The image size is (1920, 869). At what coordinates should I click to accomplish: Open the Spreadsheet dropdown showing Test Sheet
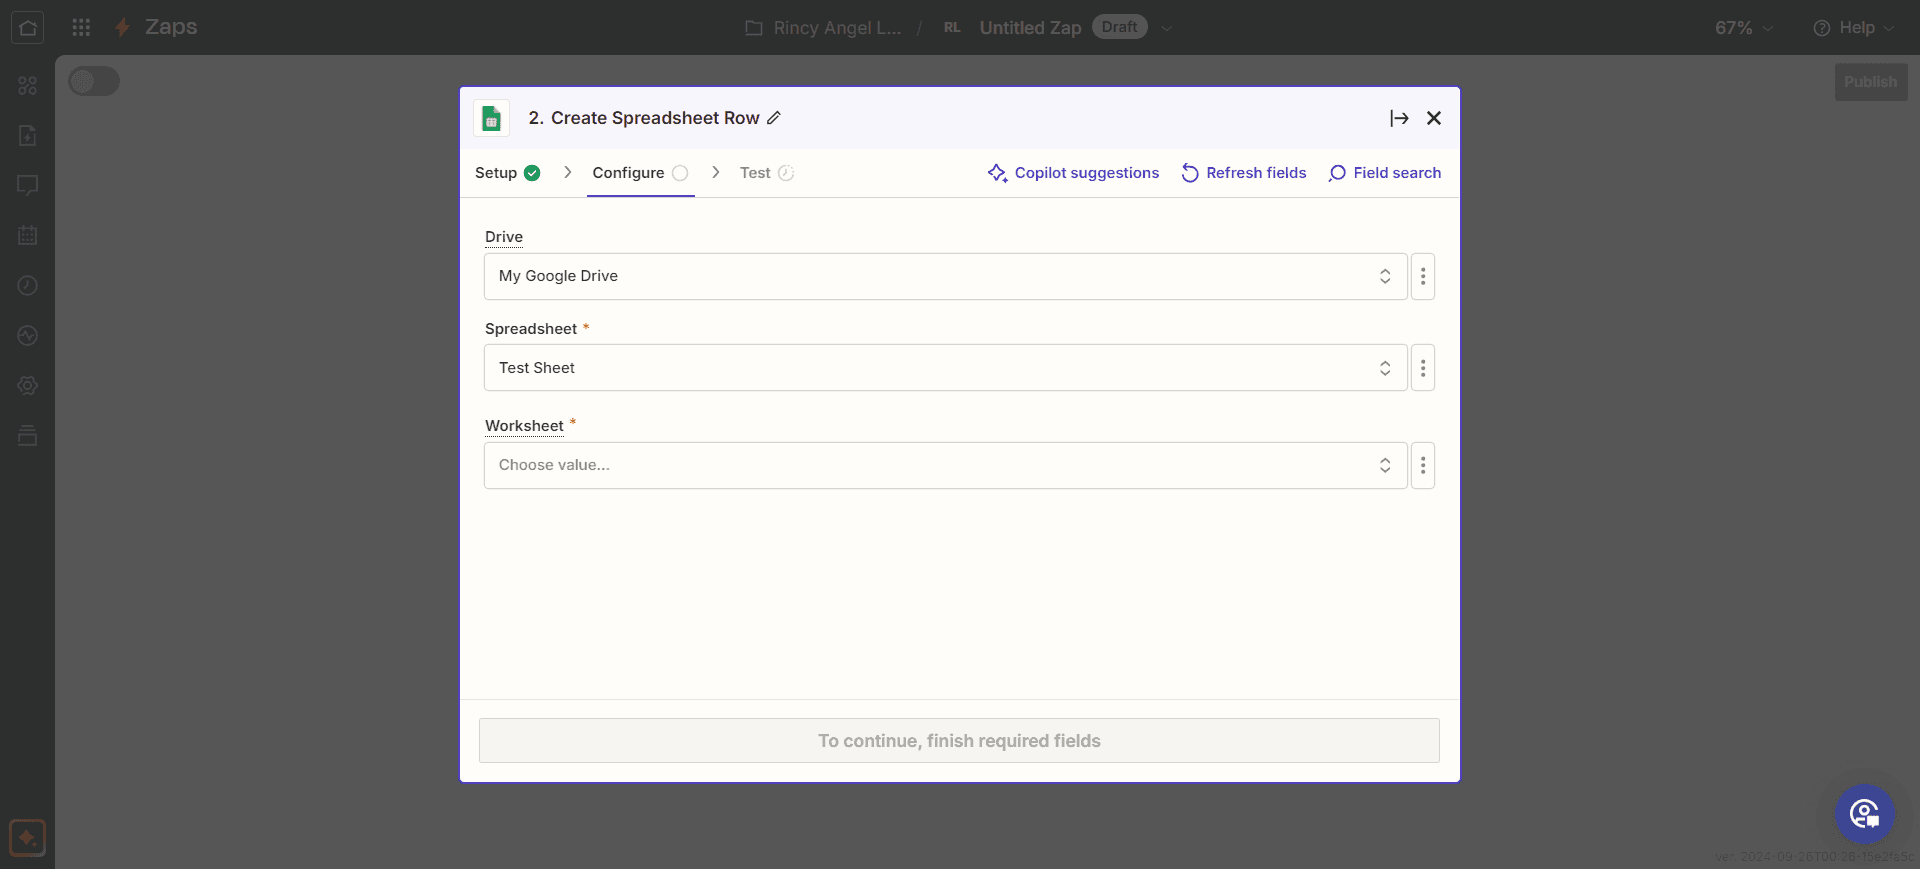point(945,368)
